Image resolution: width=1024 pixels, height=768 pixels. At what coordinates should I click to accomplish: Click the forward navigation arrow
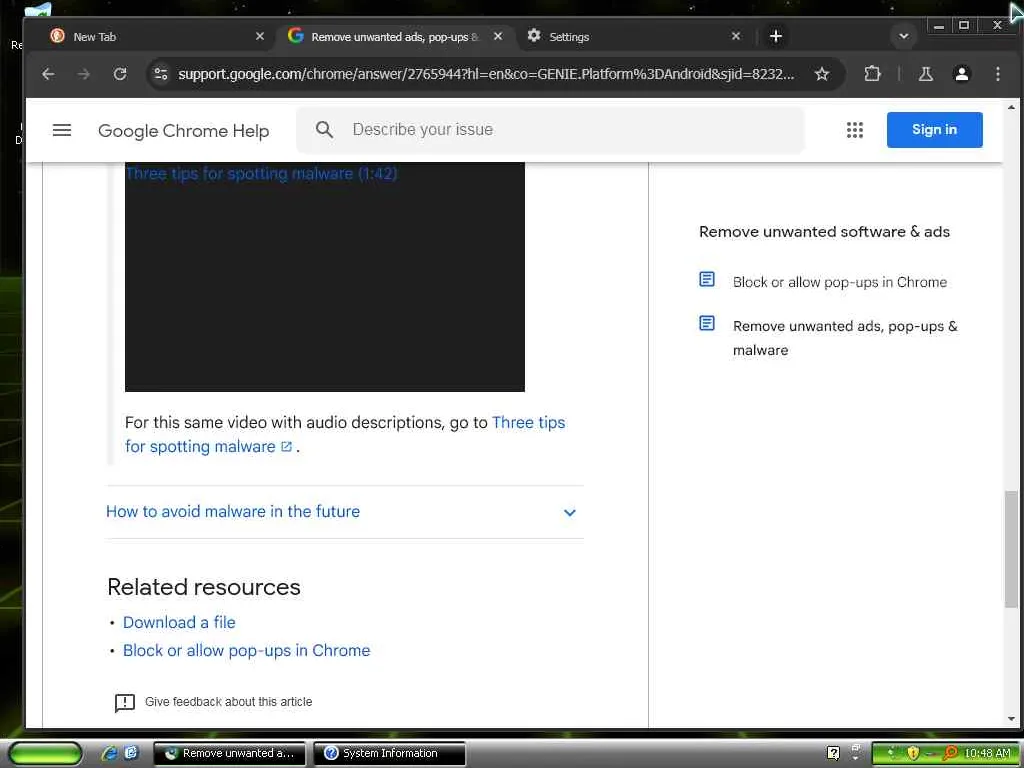84,74
